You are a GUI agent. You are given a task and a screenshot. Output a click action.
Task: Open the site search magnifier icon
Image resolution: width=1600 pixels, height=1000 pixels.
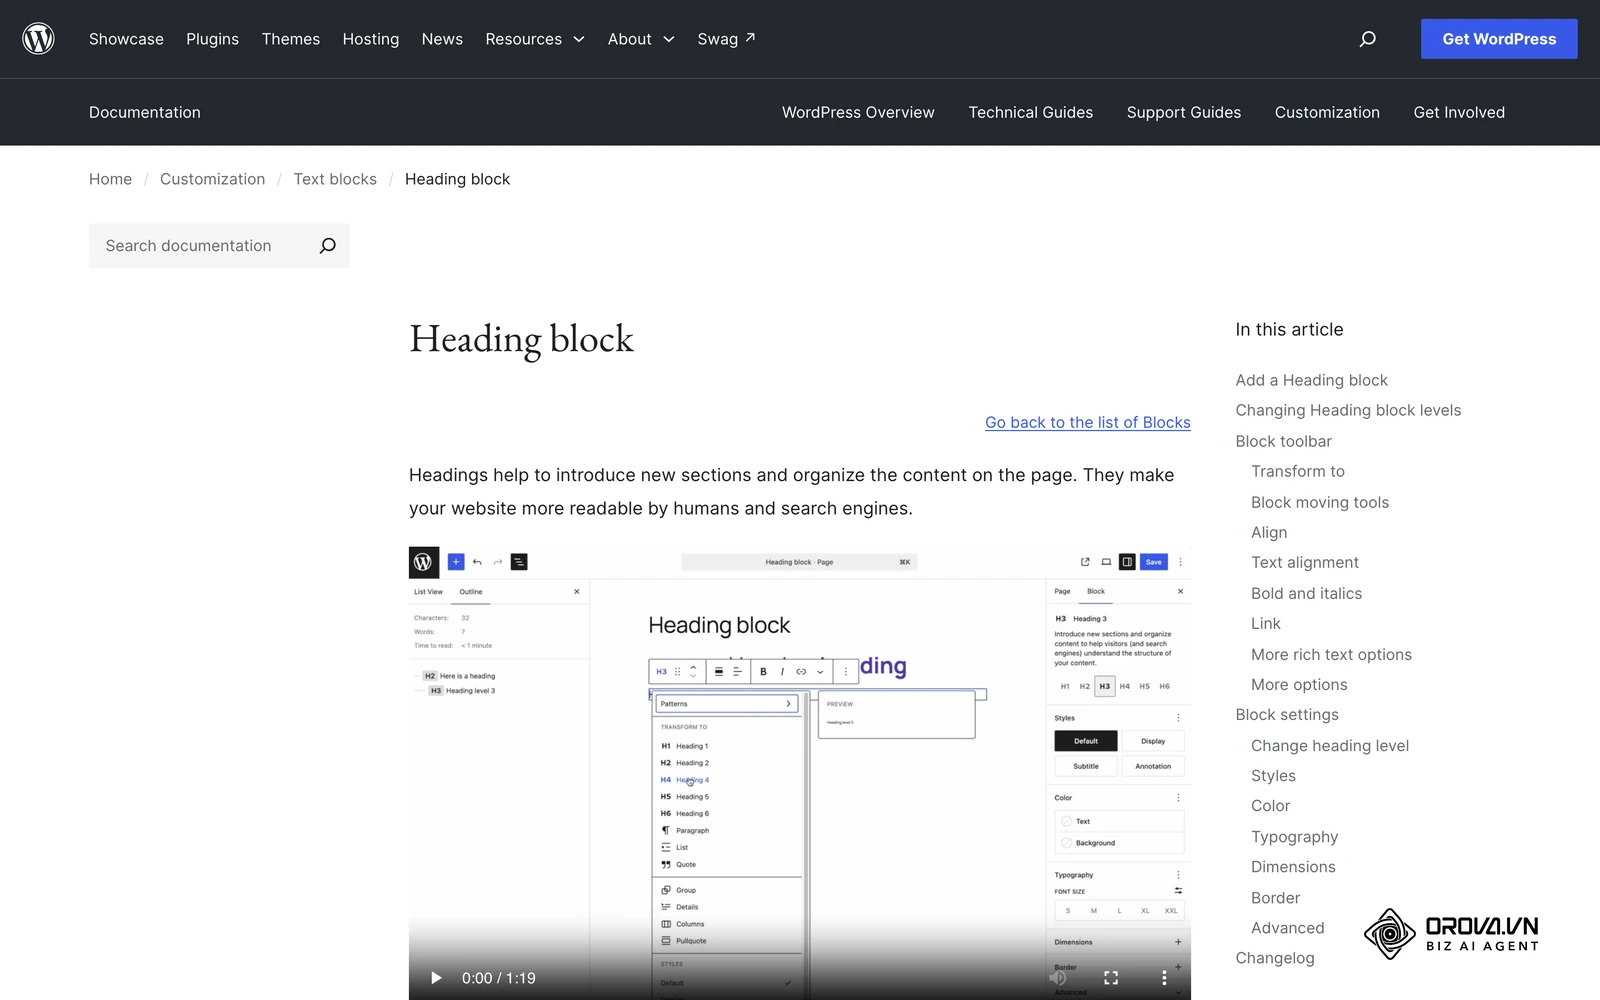point(1367,39)
